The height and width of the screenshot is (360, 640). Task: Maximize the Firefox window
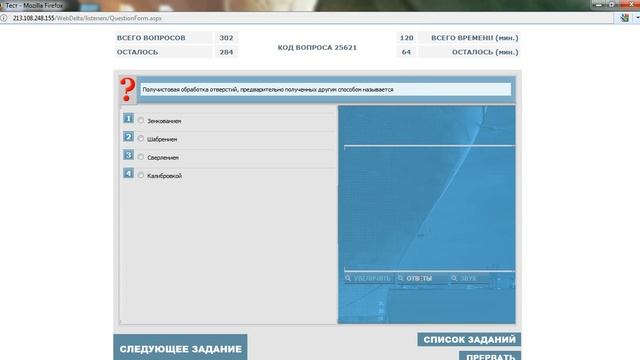611,5
